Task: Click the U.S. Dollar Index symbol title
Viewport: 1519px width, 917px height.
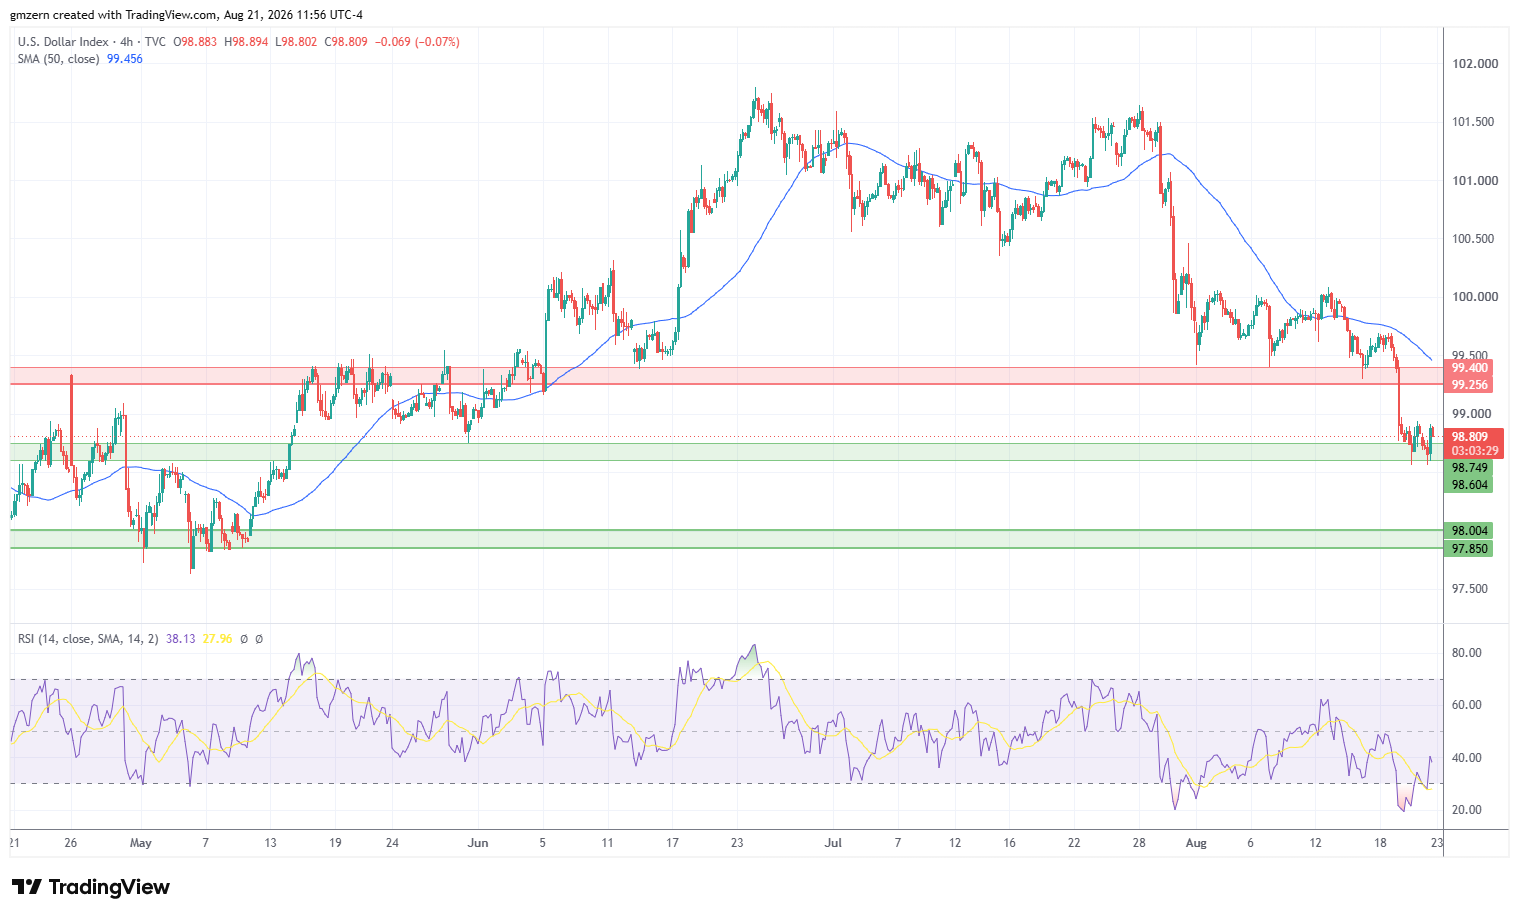Action: click(65, 42)
